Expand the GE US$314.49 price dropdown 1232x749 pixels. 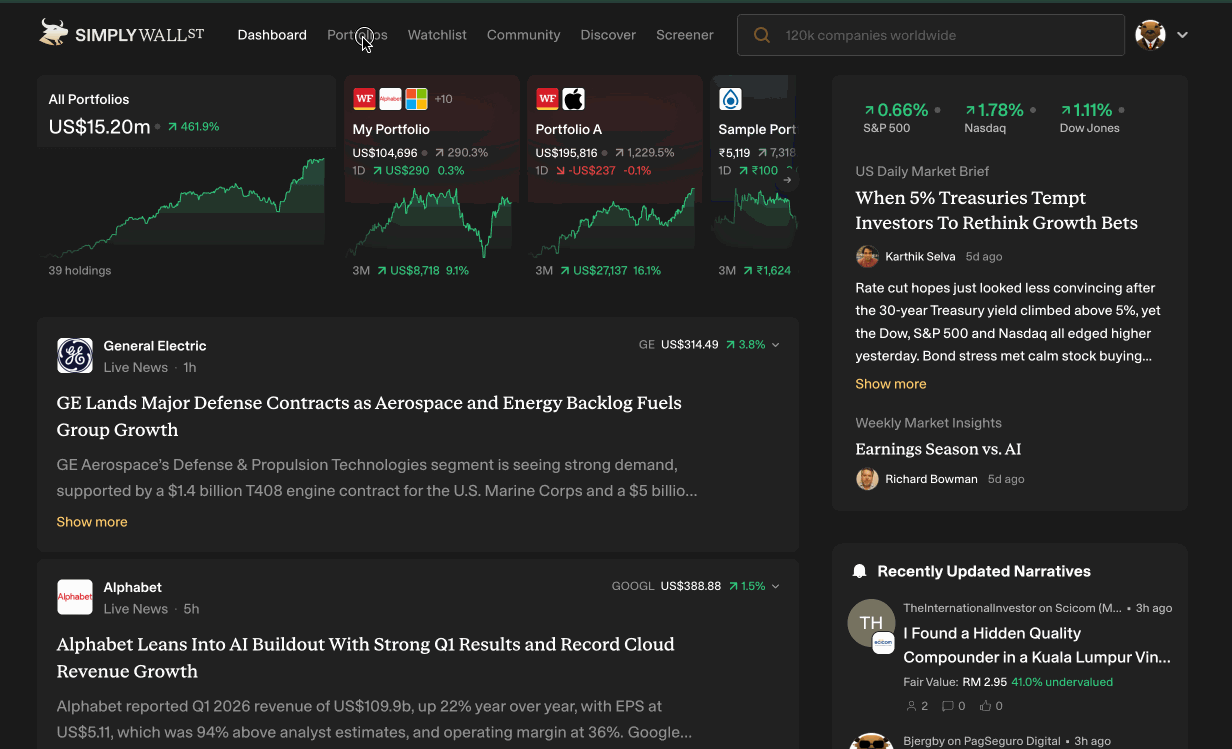pos(775,345)
